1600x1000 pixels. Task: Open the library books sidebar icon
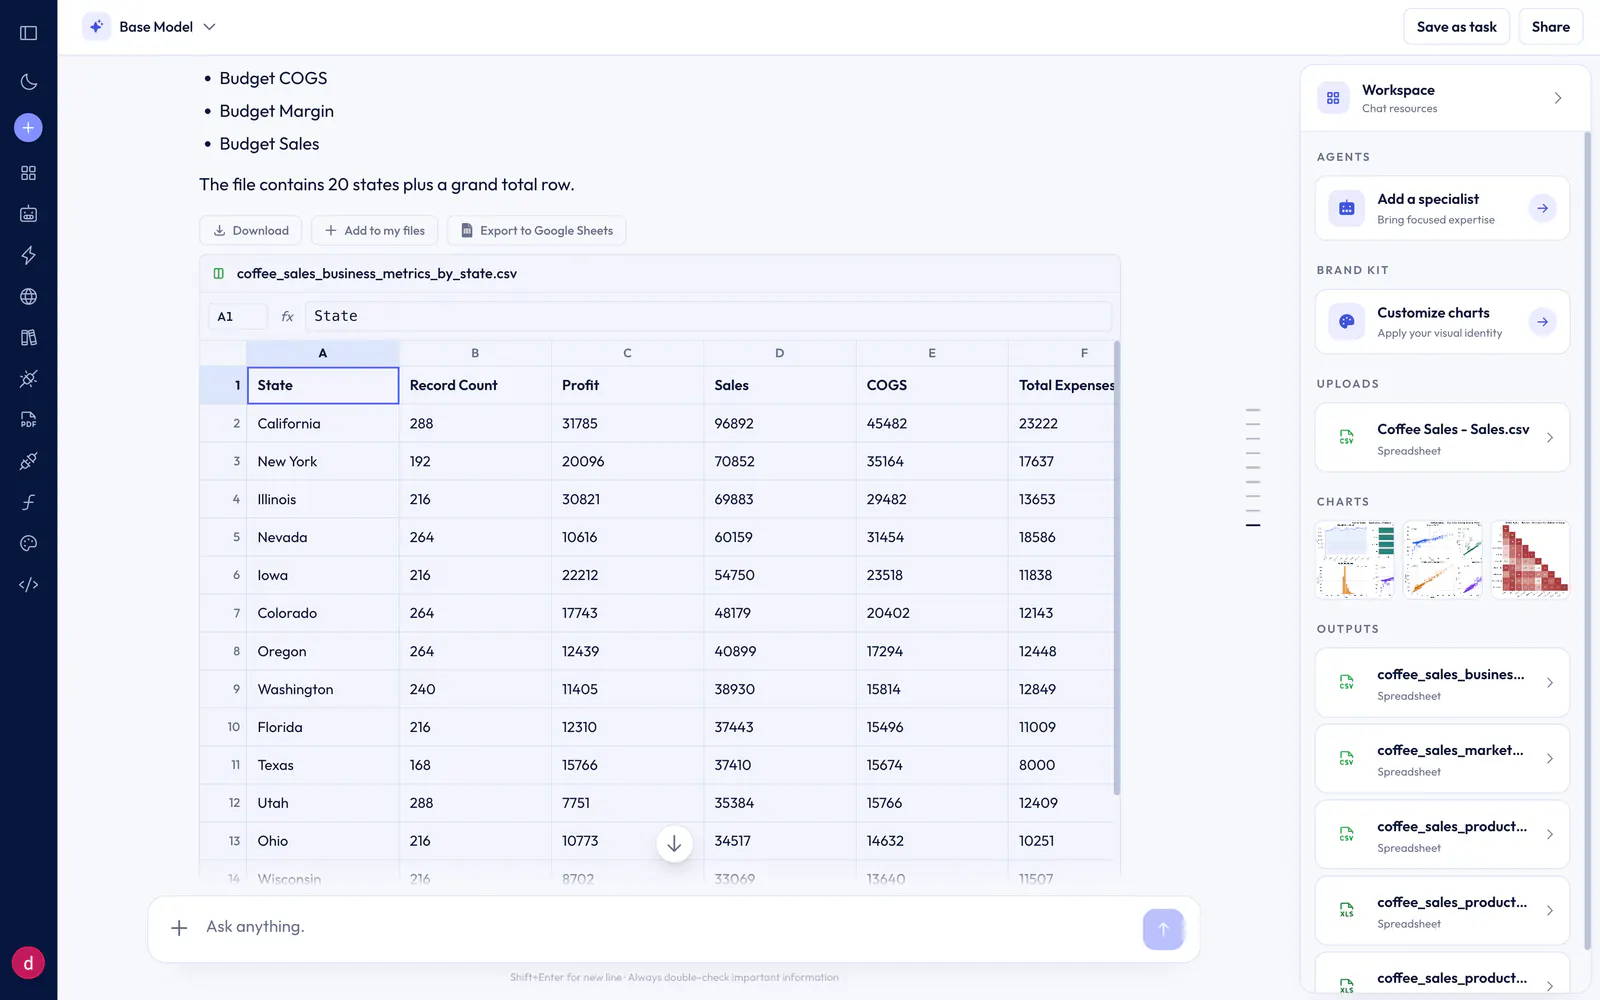pos(28,337)
